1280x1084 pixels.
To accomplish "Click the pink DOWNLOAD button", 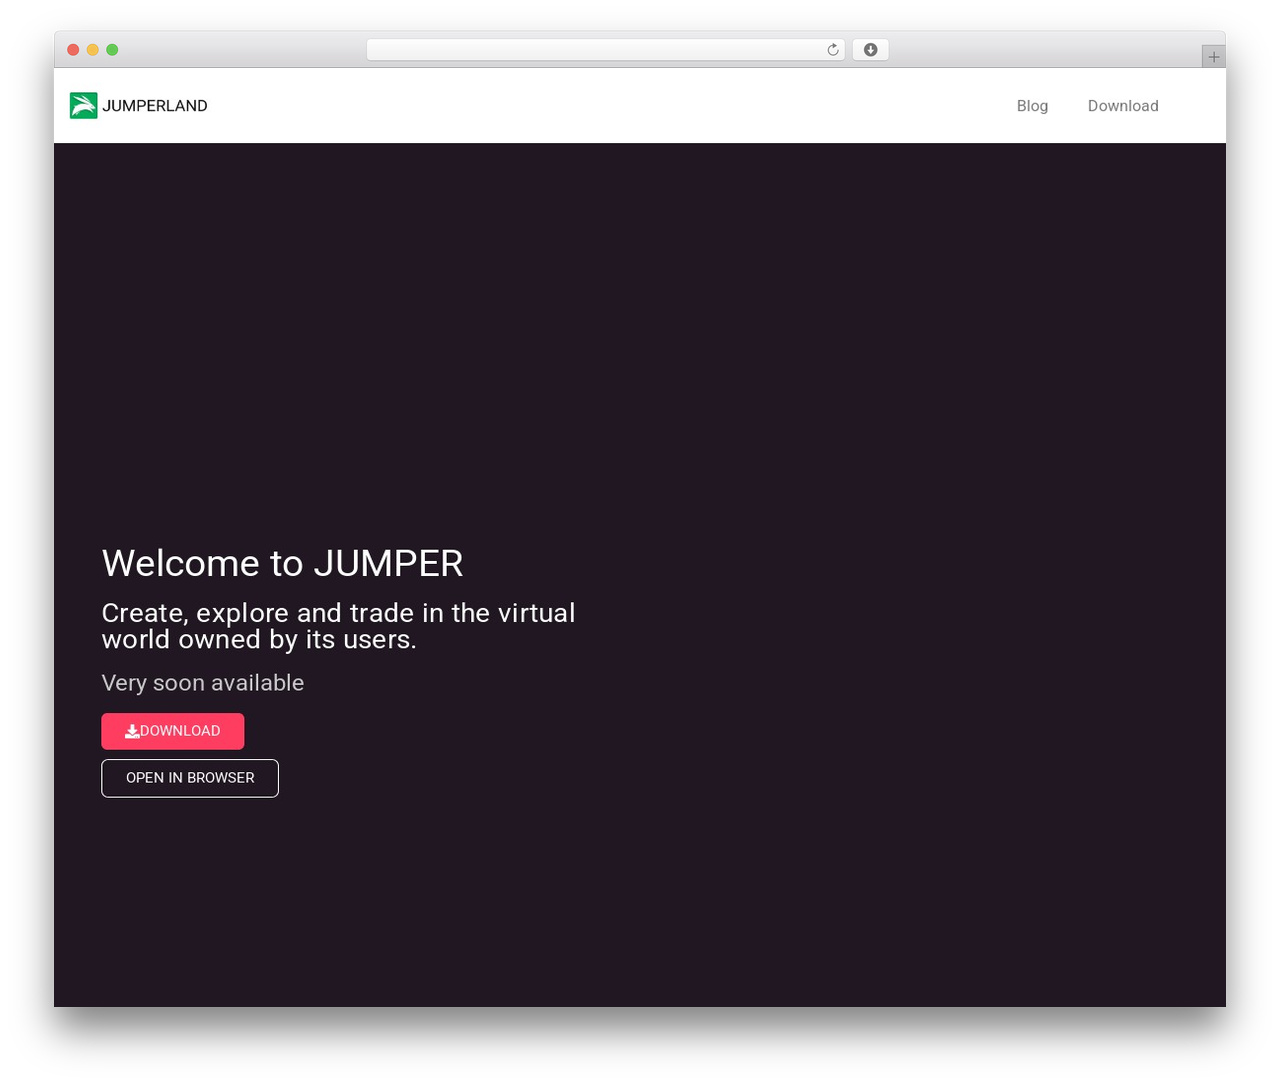I will [173, 731].
